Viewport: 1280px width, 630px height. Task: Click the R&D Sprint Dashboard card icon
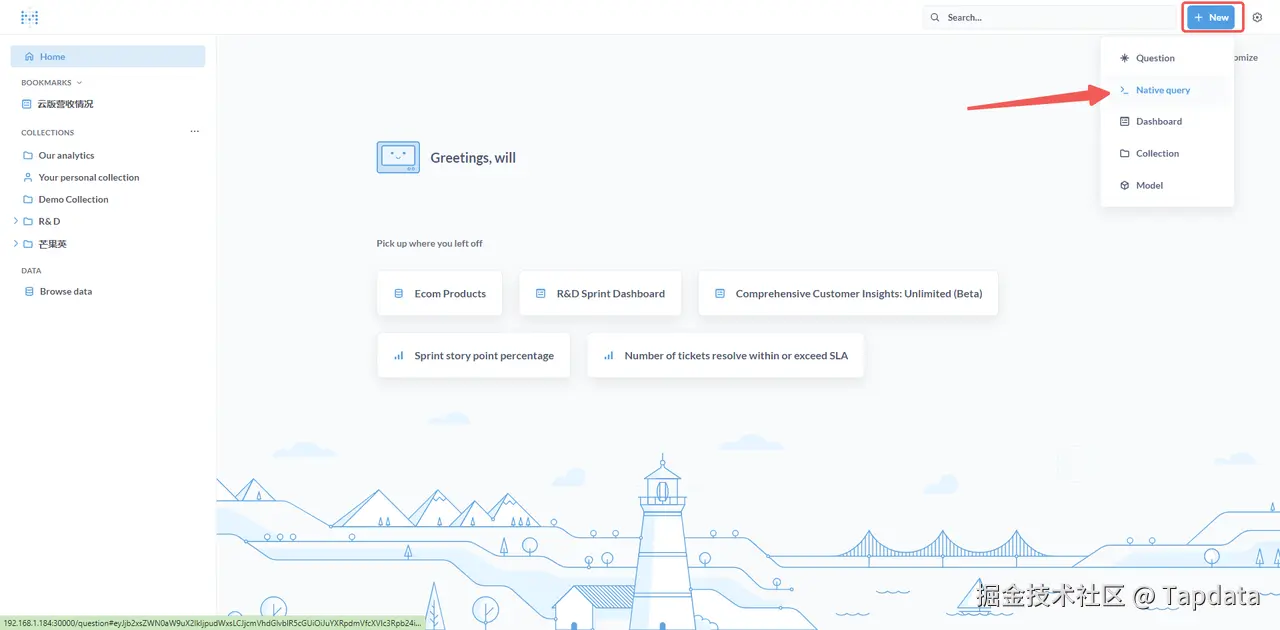click(541, 294)
